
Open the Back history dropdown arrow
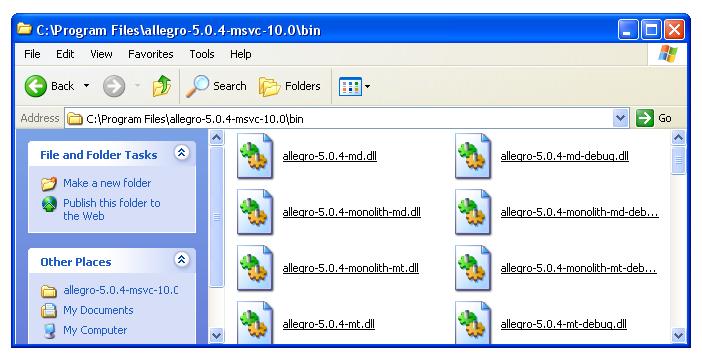point(86,86)
